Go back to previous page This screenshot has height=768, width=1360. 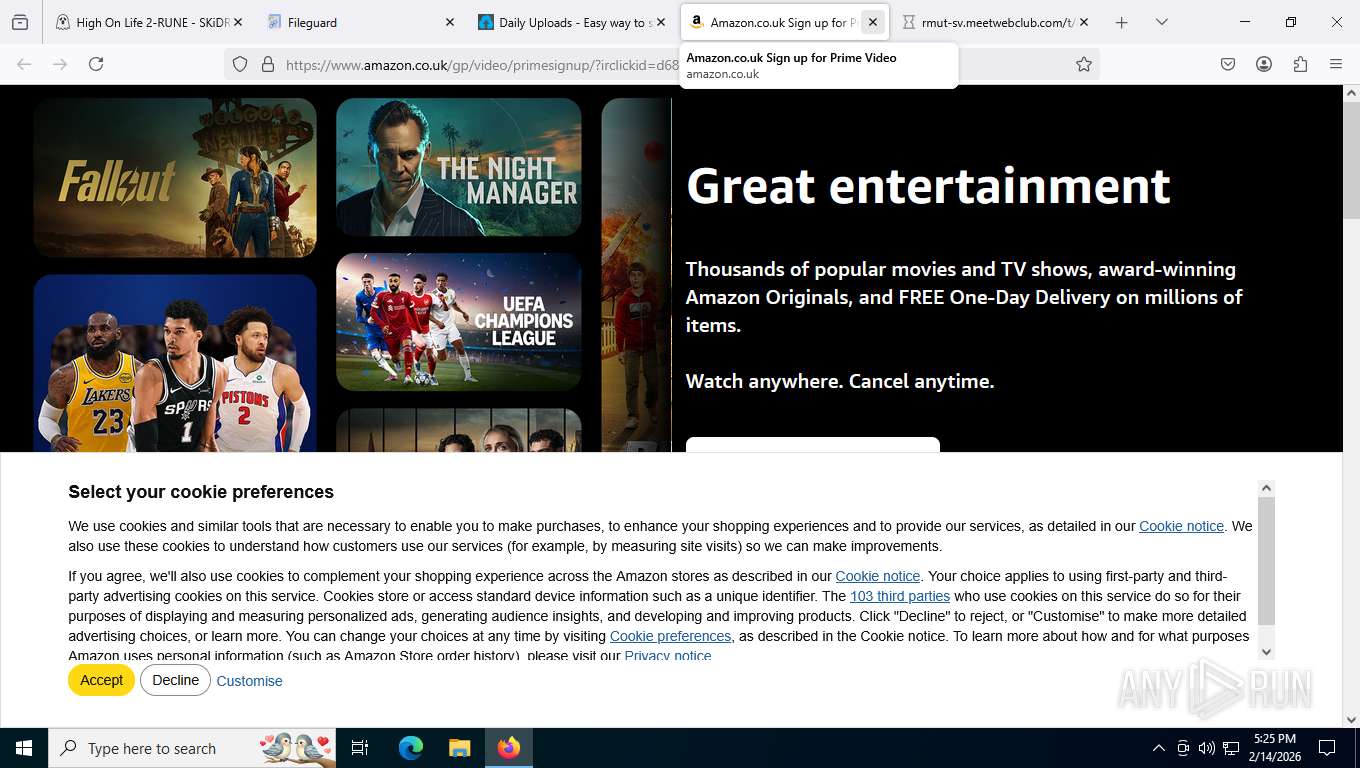point(24,64)
